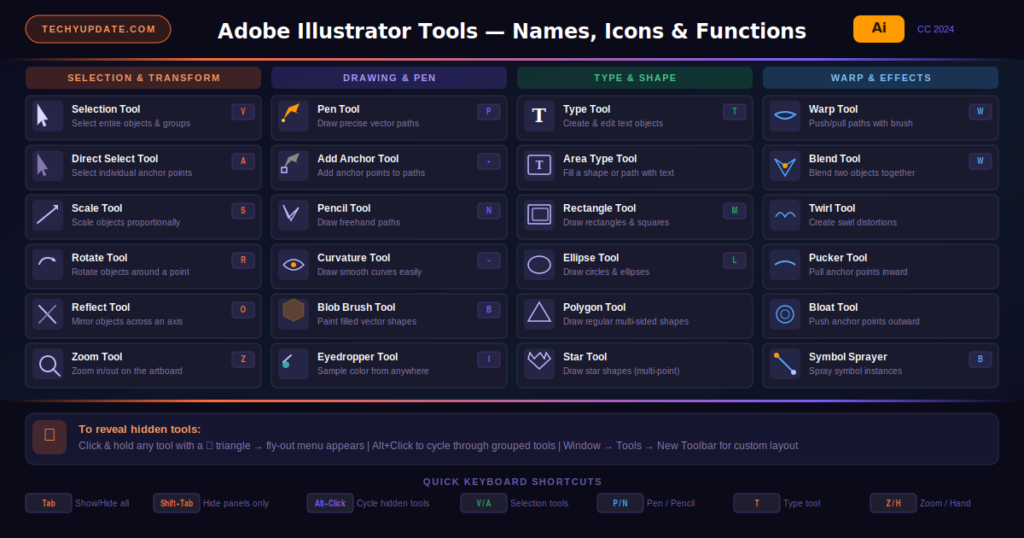Click the page title about Adobe Illustrator Tools
This screenshot has height=538, width=1024.
512,31
